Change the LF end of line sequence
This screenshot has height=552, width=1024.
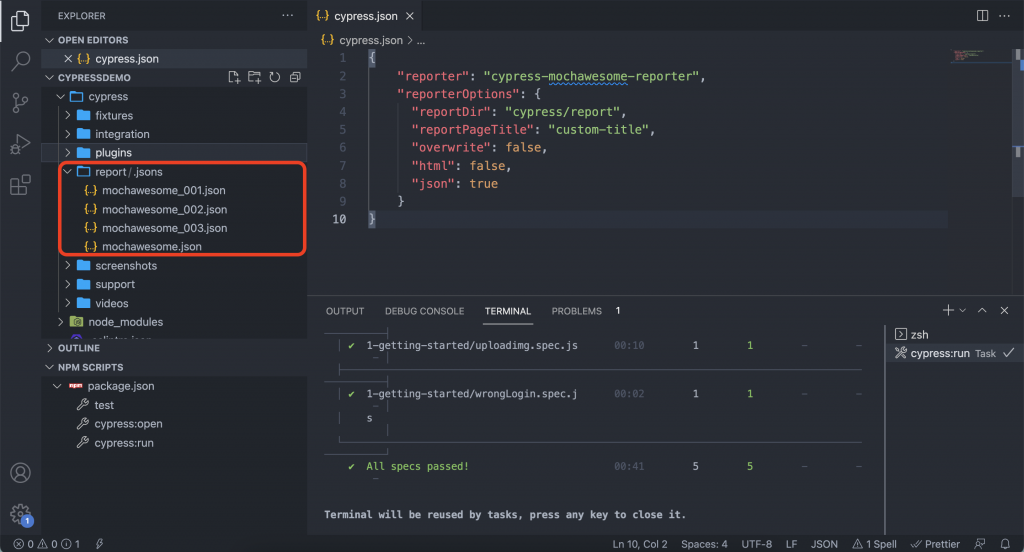pyautogui.click(x=791, y=544)
